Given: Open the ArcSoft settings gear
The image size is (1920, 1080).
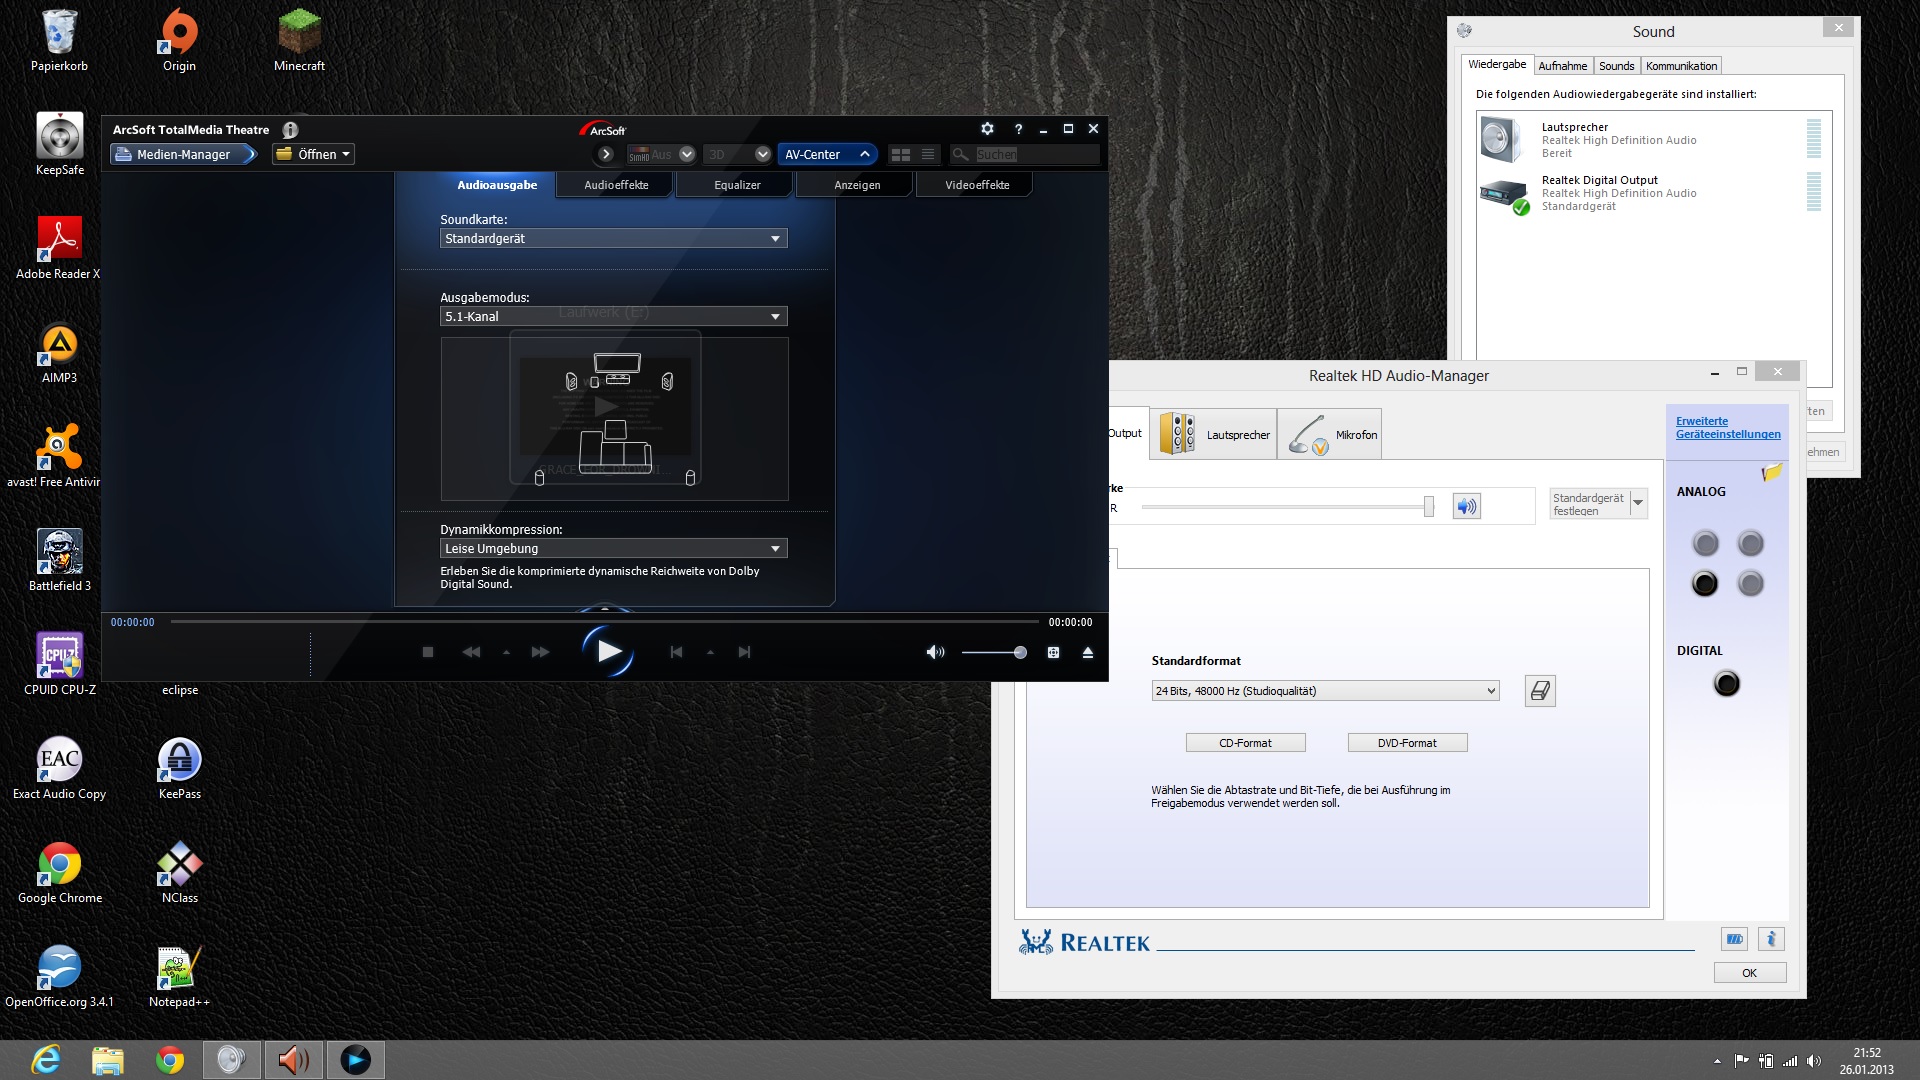Looking at the screenshot, I should pyautogui.click(x=987, y=129).
